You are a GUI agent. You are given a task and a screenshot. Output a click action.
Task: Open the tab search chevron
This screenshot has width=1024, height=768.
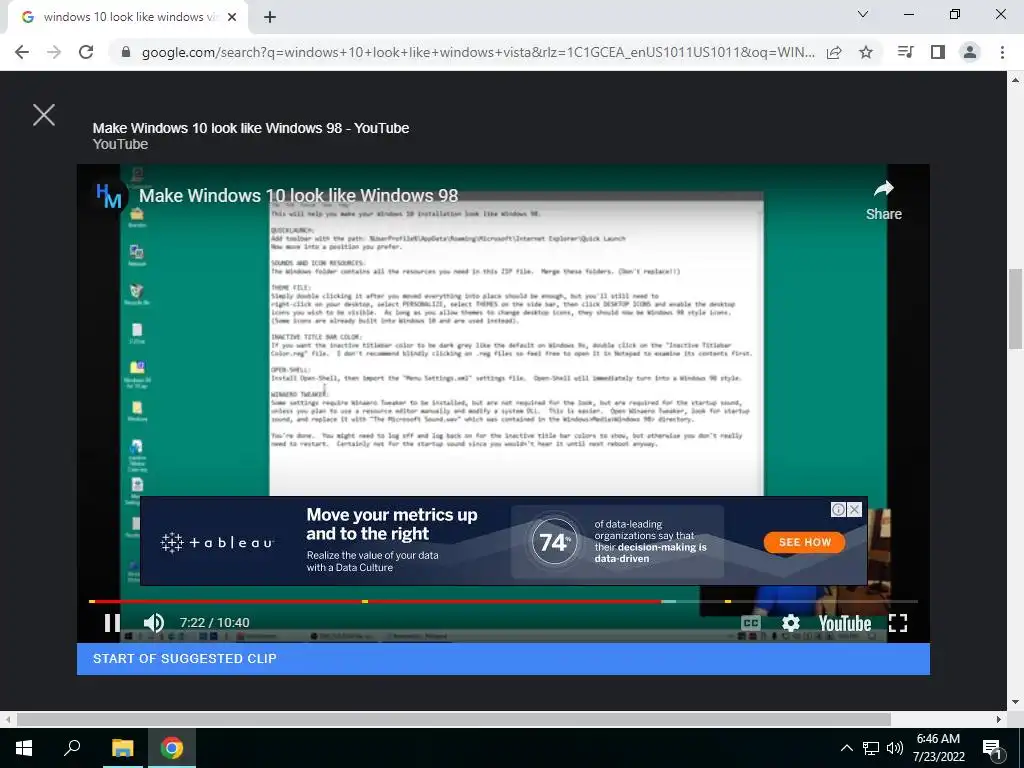[863, 14]
